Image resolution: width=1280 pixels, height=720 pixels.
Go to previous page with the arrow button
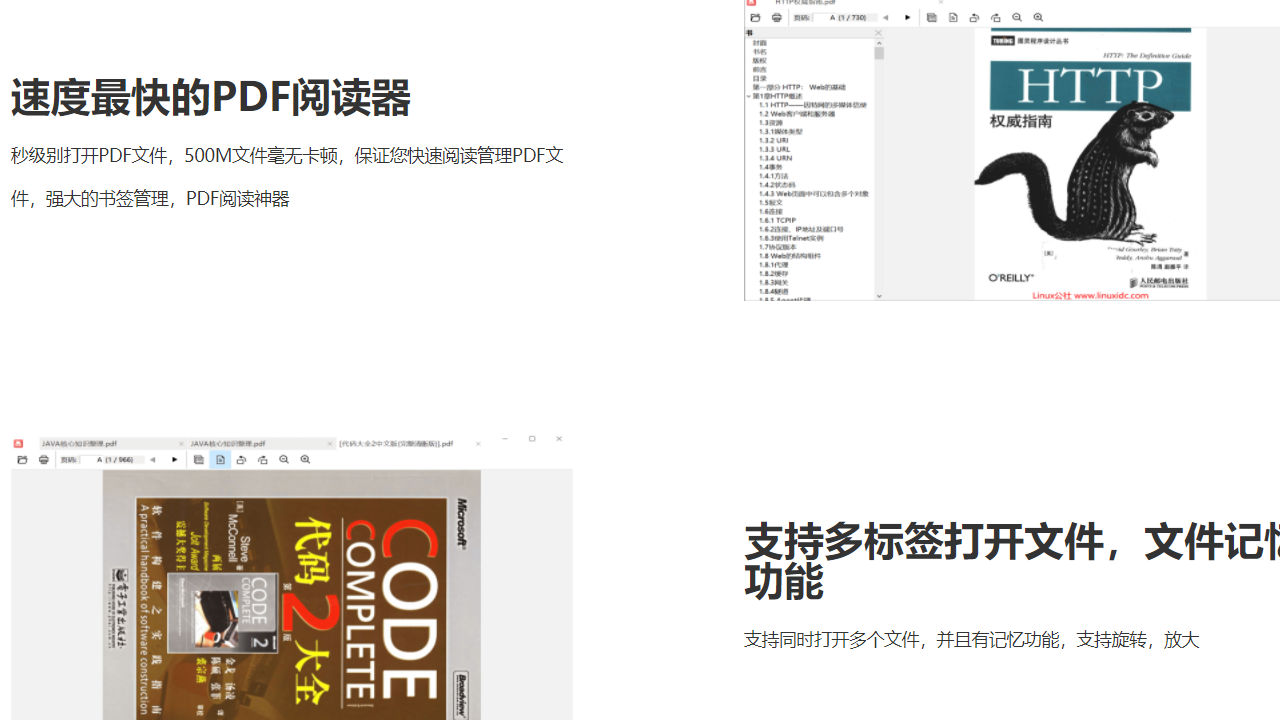click(x=153, y=459)
